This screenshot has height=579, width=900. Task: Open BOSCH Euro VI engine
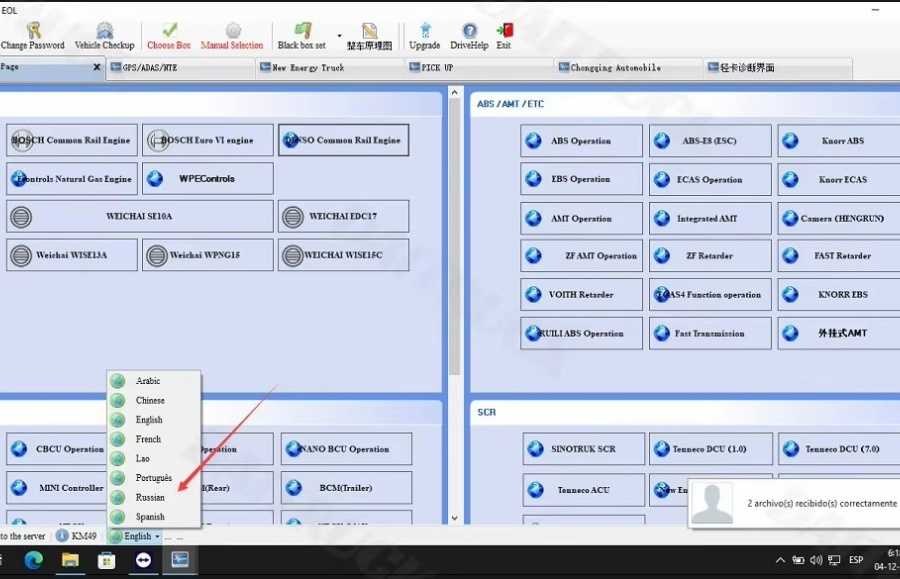tap(208, 140)
